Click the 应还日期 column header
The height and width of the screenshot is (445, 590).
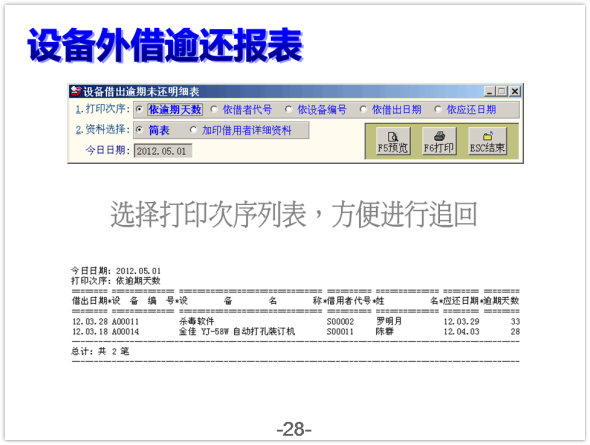coord(461,301)
